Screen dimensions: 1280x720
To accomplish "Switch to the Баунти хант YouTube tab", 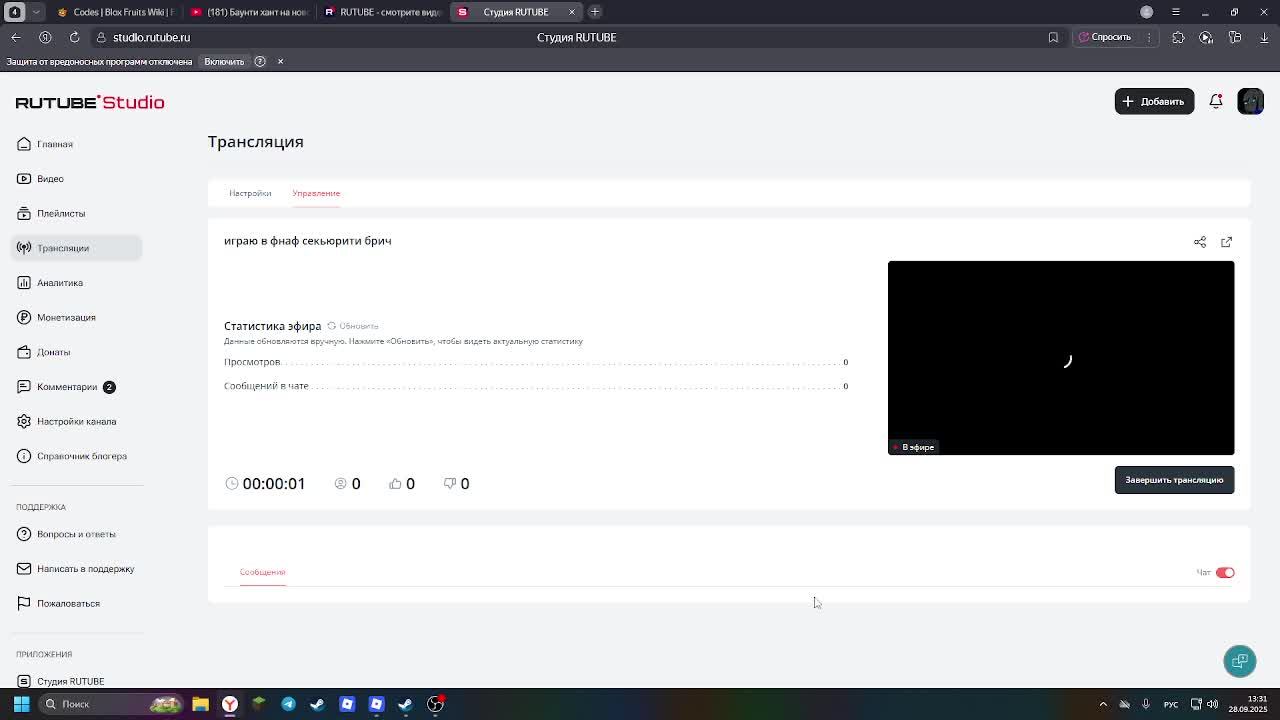I will [x=250, y=12].
